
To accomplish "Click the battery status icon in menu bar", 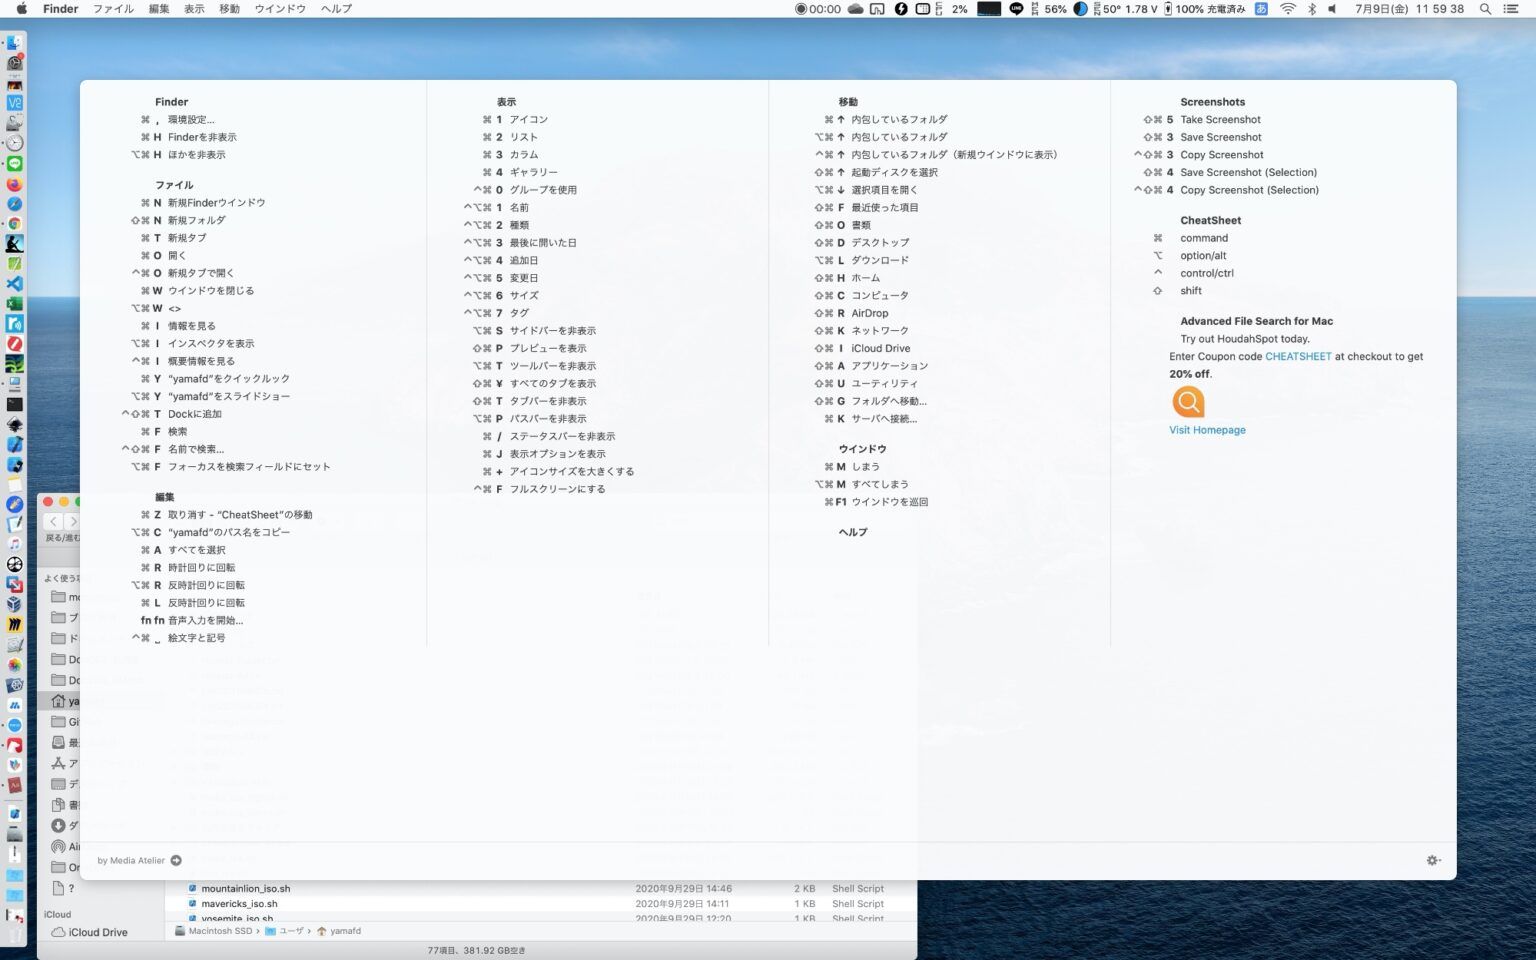I will [x=1170, y=9].
